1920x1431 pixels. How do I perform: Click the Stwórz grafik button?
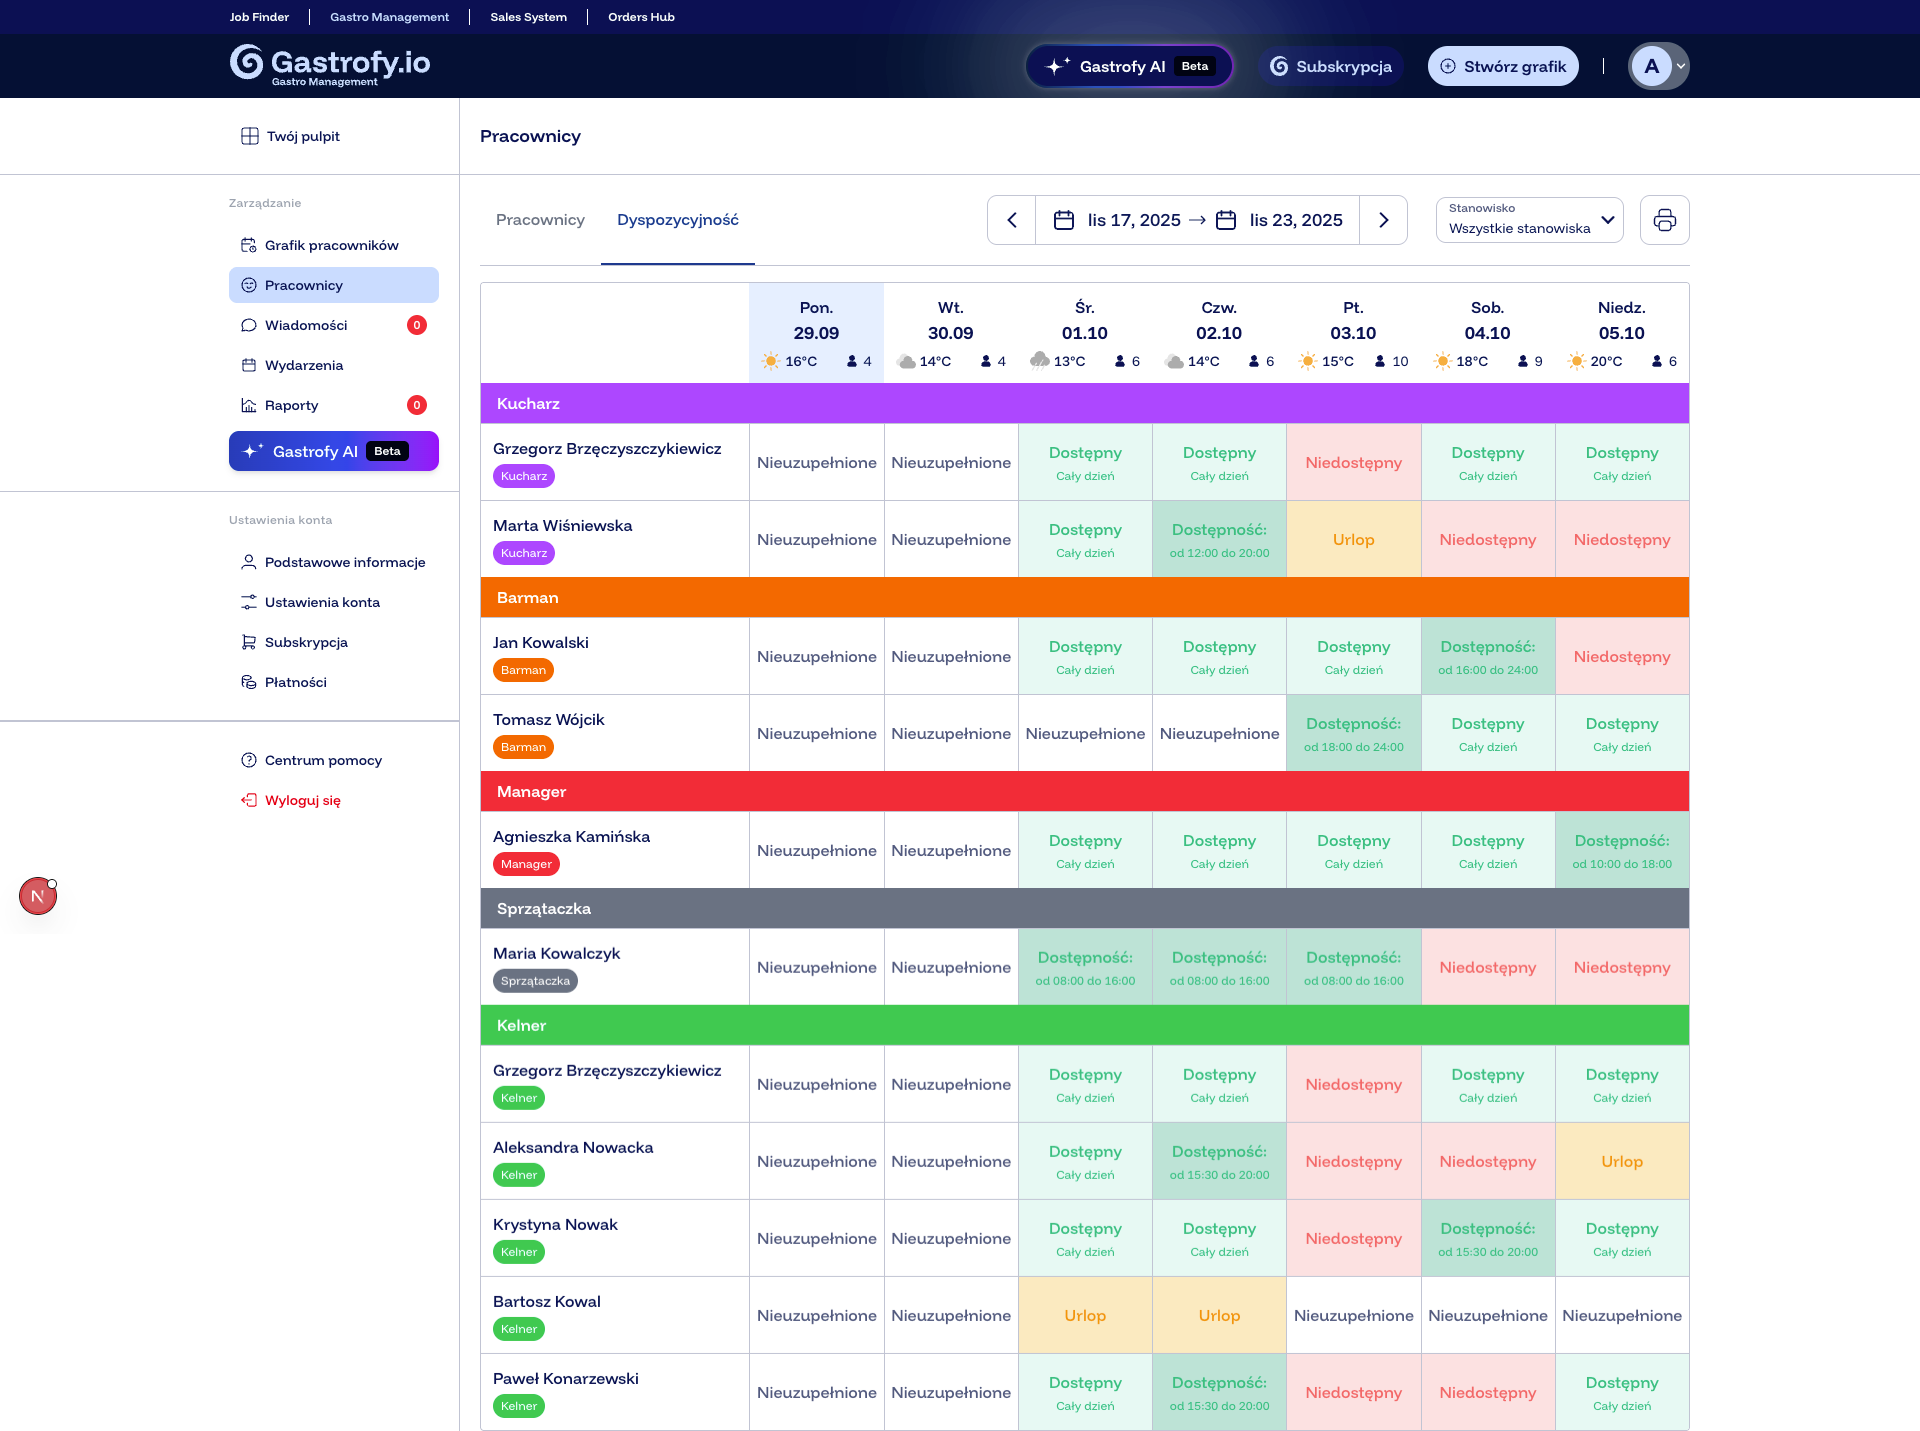click(x=1503, y=66)
